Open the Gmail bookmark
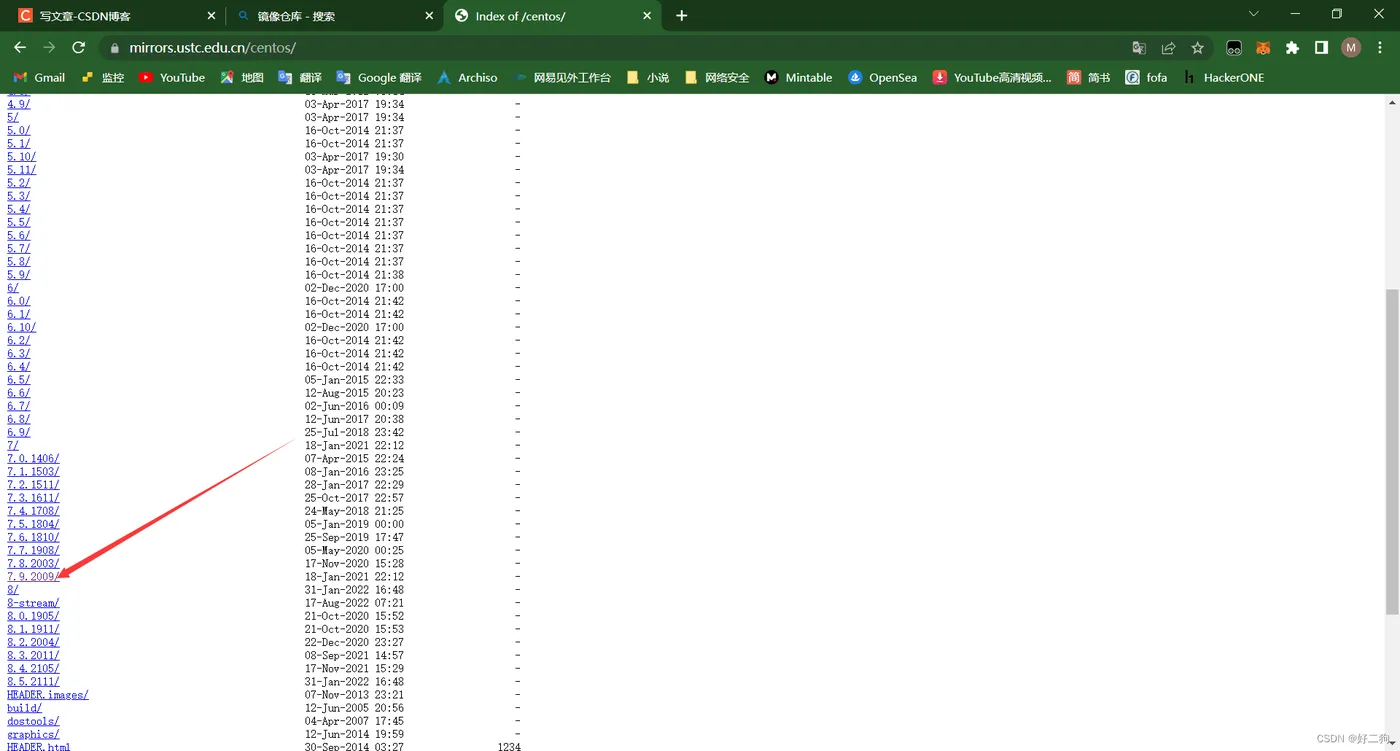 click(x=39, y=77)
